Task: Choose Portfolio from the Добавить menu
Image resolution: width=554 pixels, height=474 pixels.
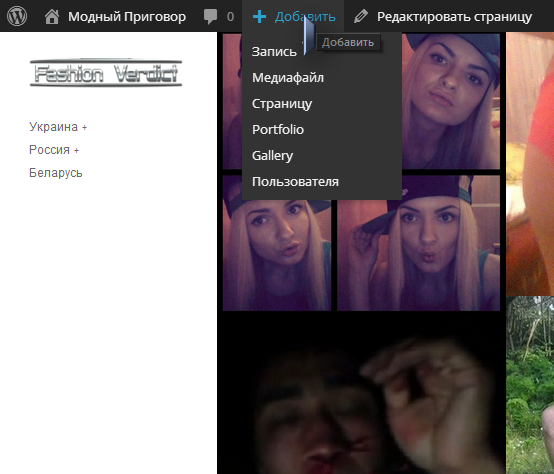Action: coord(278,129)
